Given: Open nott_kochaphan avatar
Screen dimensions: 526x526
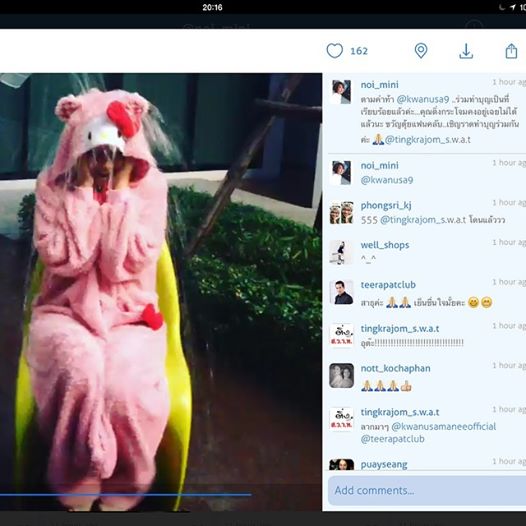Looking at the screenshot, I should click(341, 375).
